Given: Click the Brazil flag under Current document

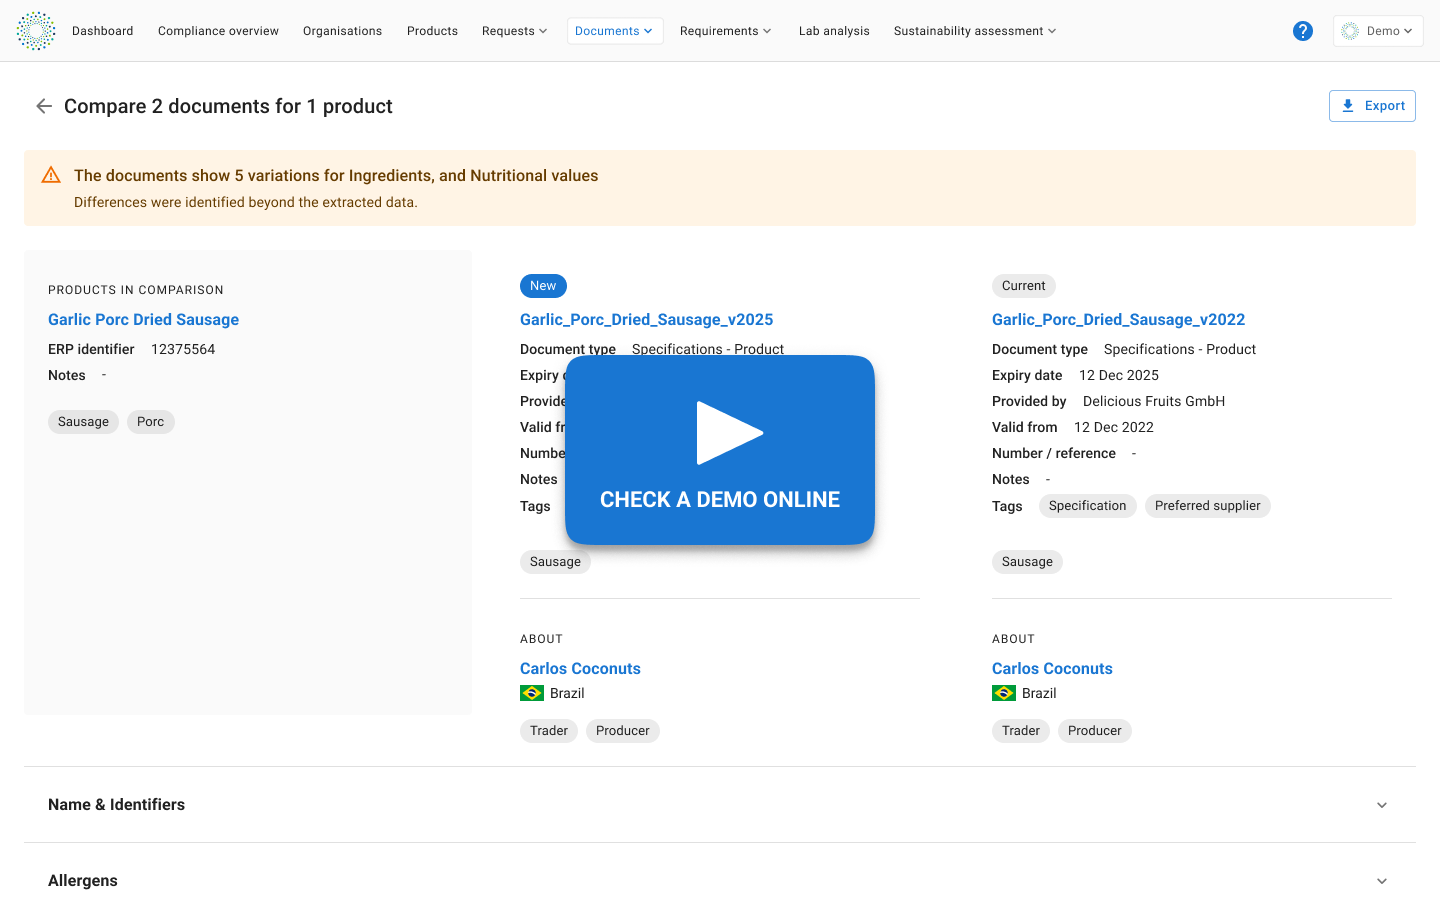Looking at the screenshot, I should coord(1004,693).
